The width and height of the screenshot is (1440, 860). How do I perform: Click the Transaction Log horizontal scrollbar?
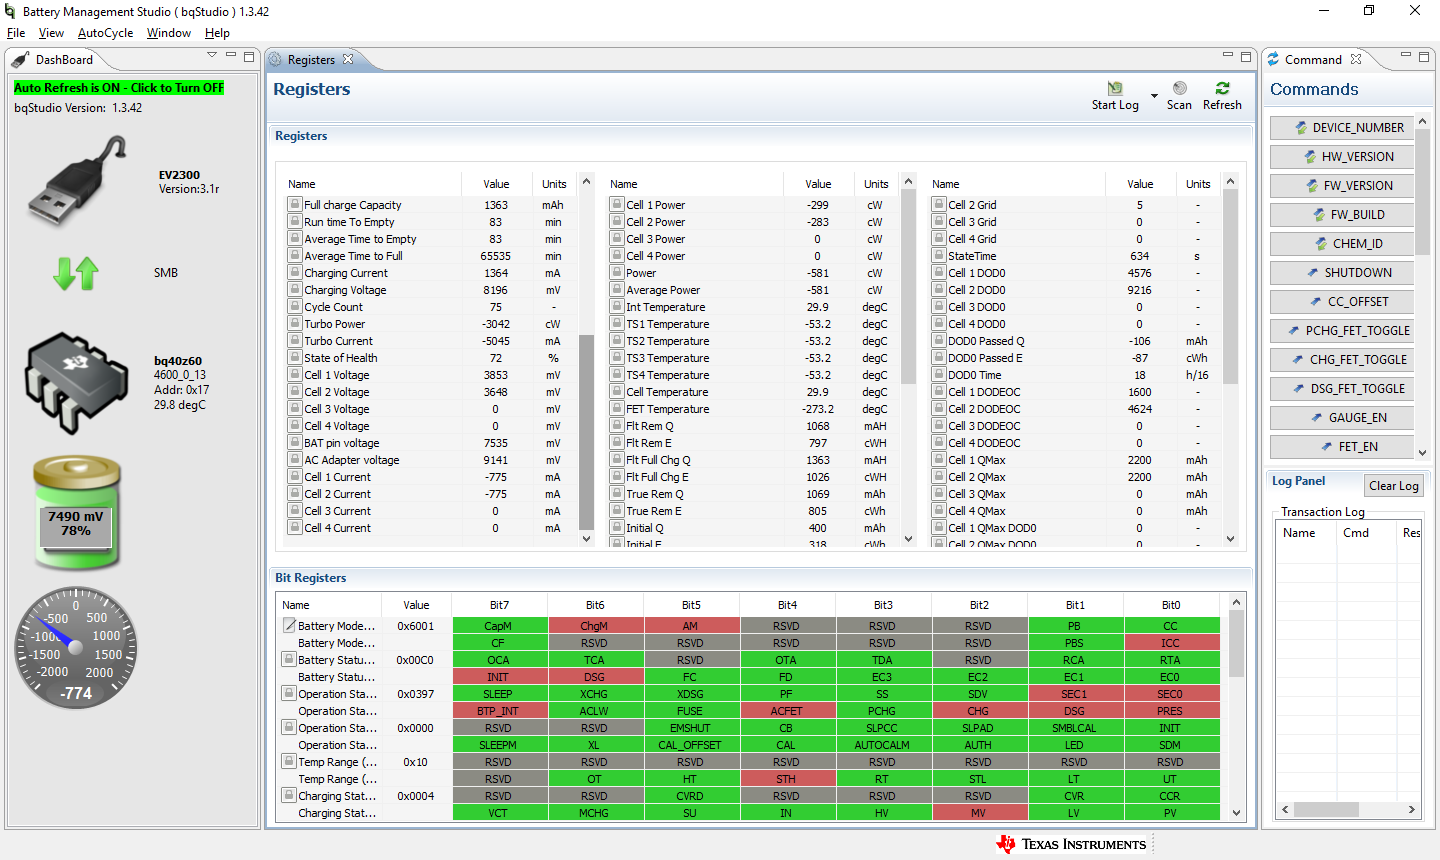[x=1349, y=810]
